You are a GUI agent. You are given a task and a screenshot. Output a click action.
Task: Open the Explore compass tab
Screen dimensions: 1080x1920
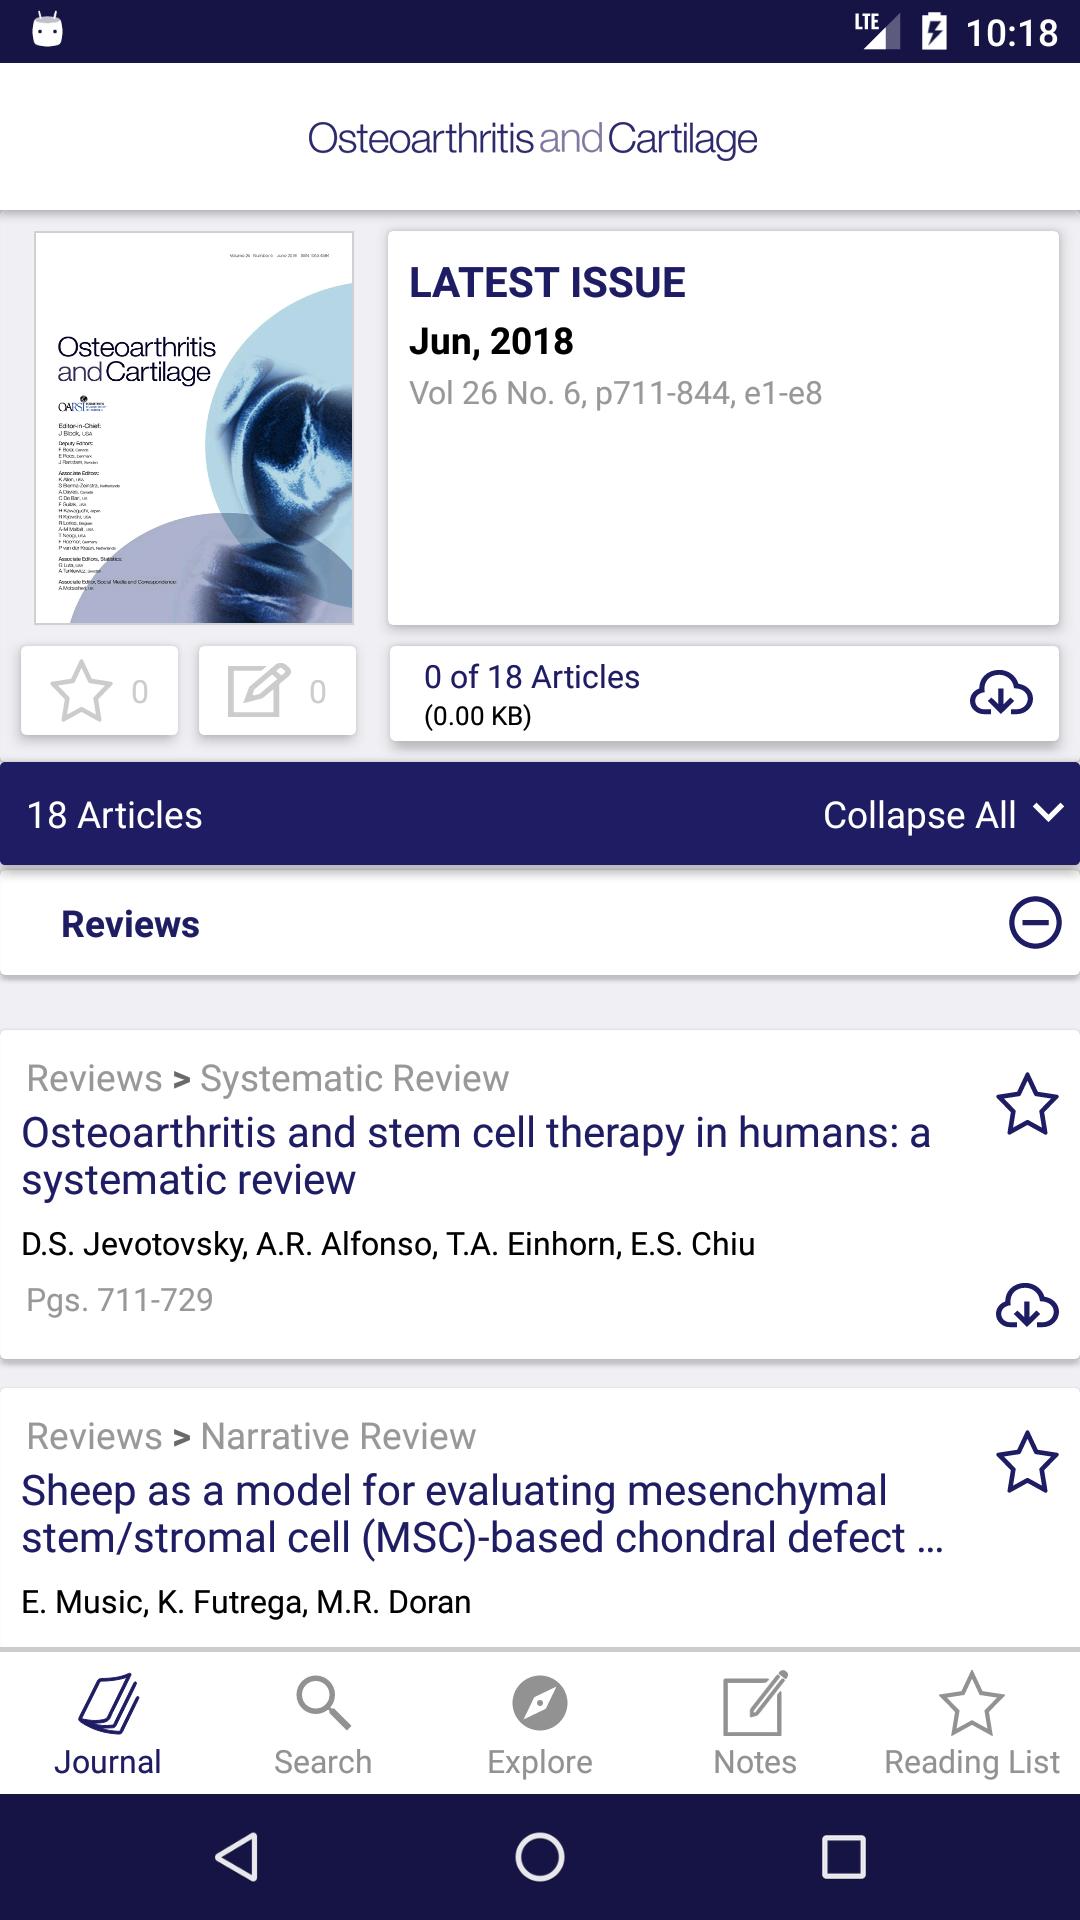pos(540,1725)
